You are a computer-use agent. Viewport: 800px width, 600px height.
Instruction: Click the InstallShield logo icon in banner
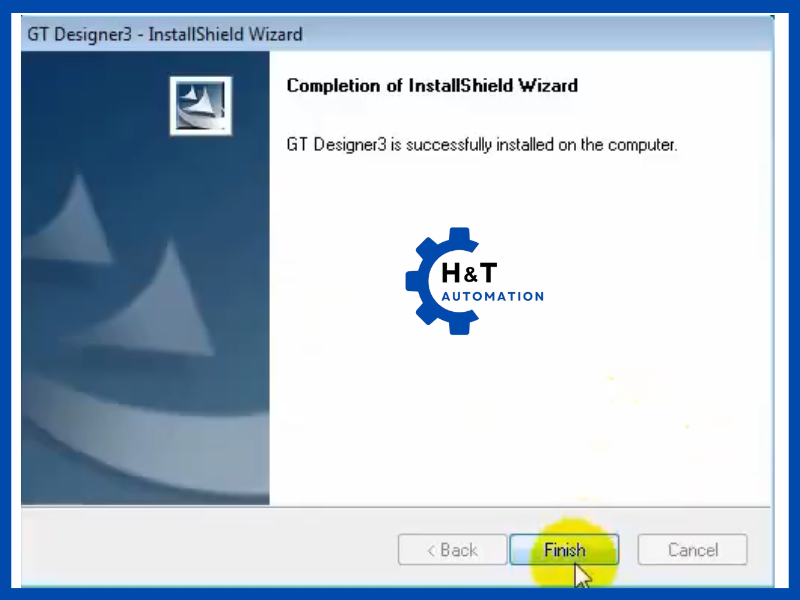(x=201, y=106)
